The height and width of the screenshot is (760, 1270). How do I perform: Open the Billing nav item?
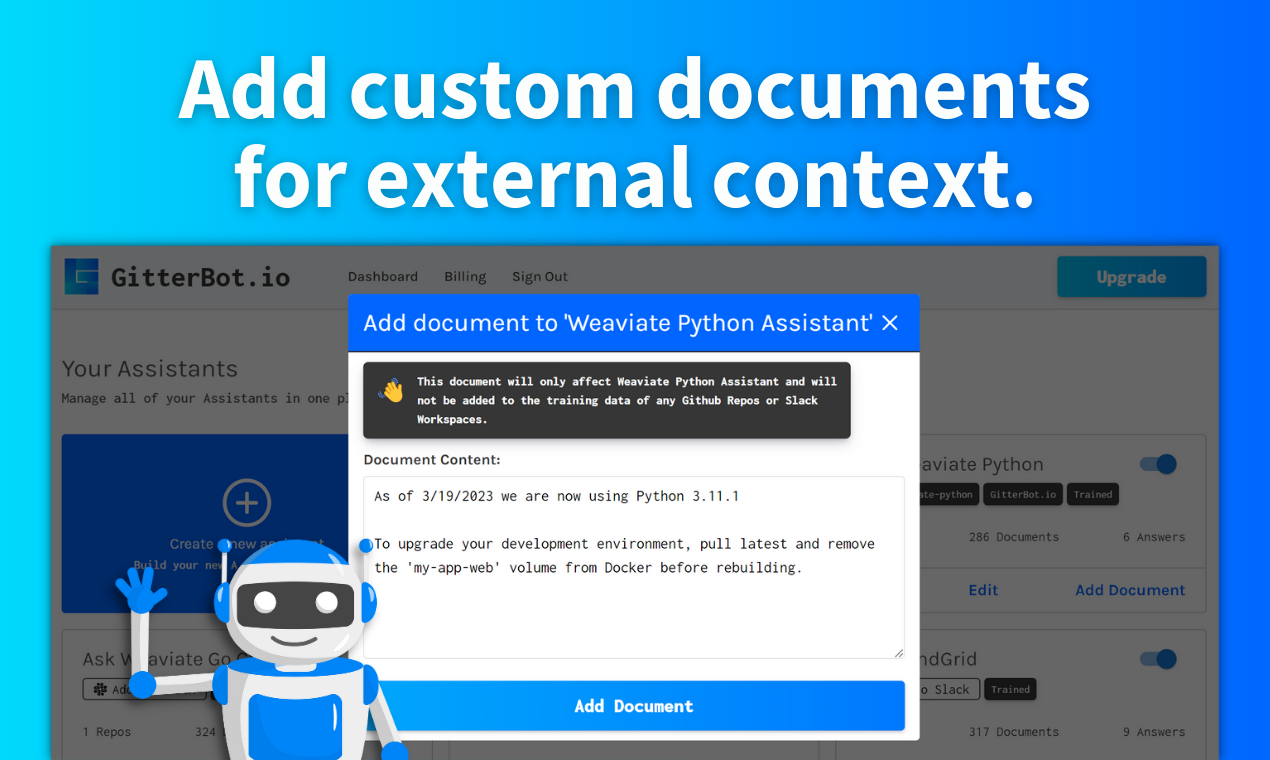pyautogui.click(x=465, y=276)
